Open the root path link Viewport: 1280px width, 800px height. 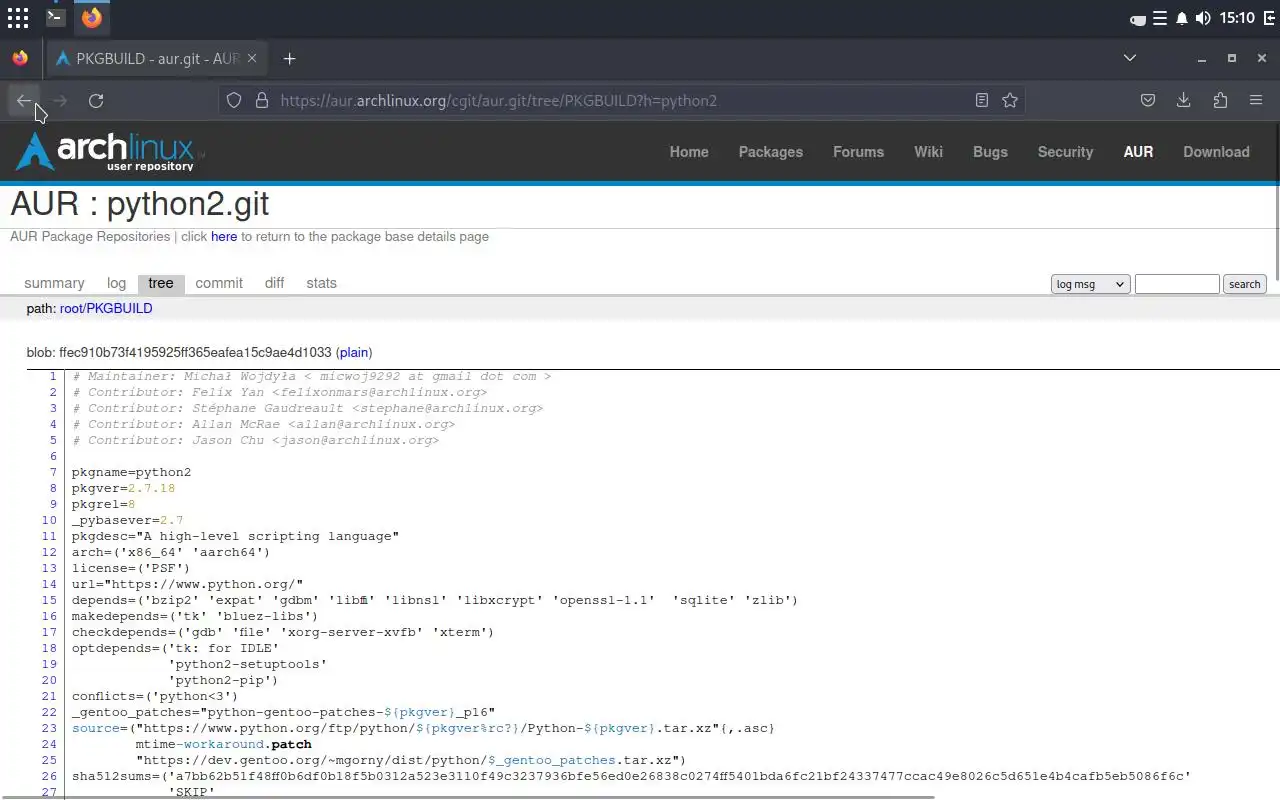click(x=70, y=309)
